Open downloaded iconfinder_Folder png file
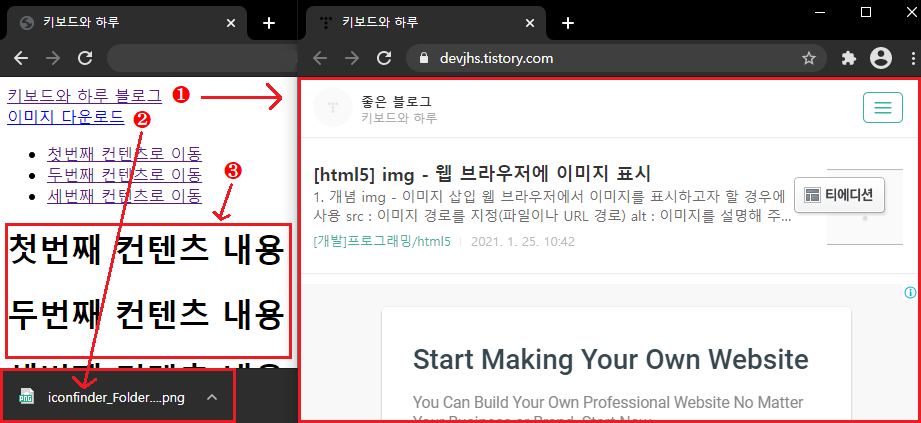921x423 pixels. 116,398
